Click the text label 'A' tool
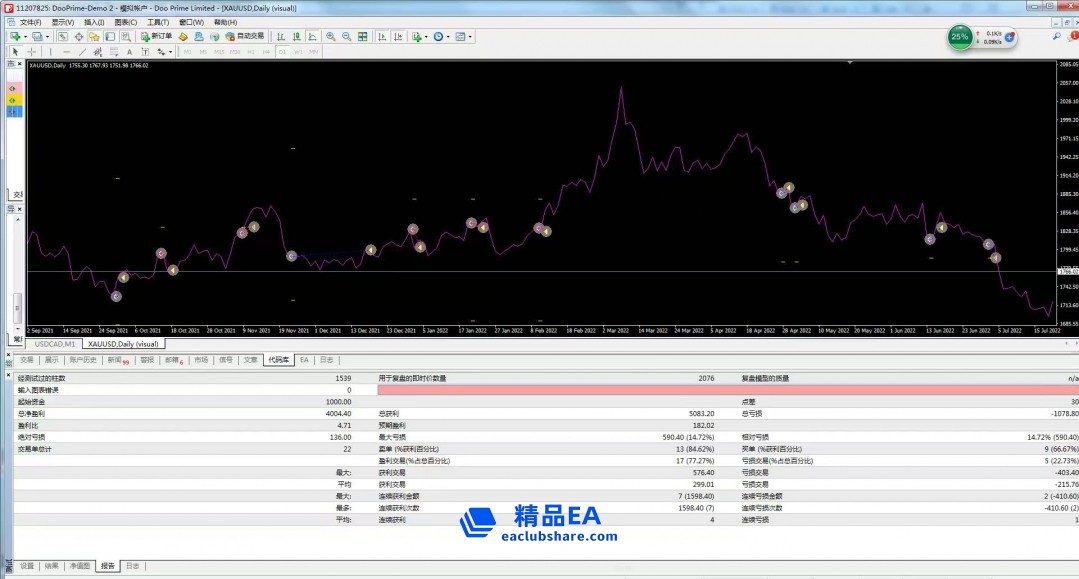 coord(129,51)
